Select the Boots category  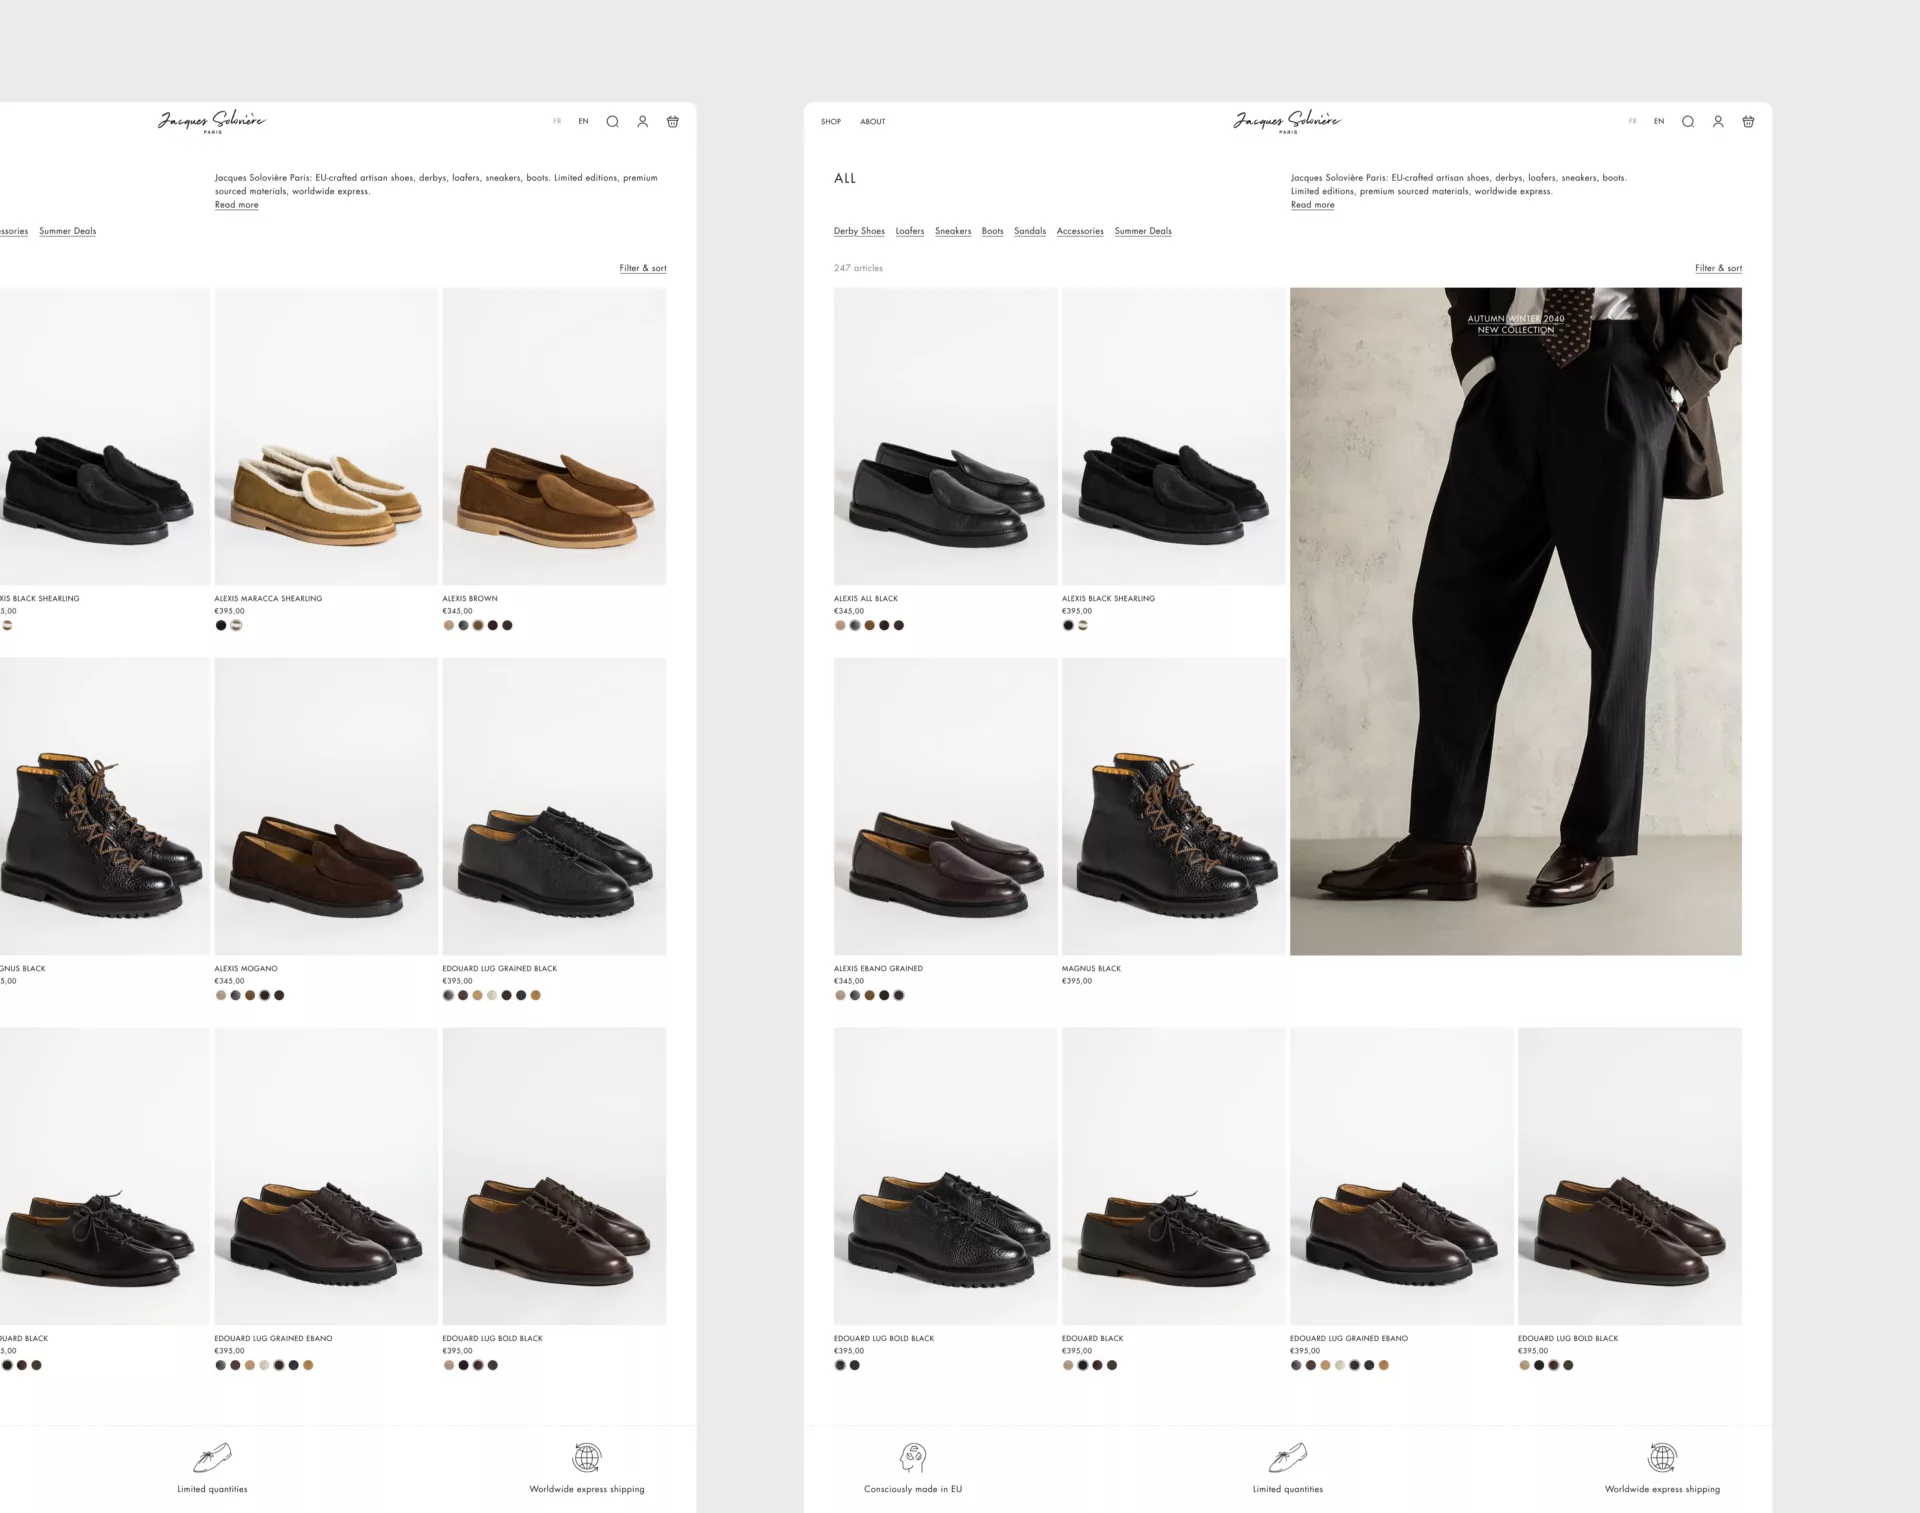[992, 231]
